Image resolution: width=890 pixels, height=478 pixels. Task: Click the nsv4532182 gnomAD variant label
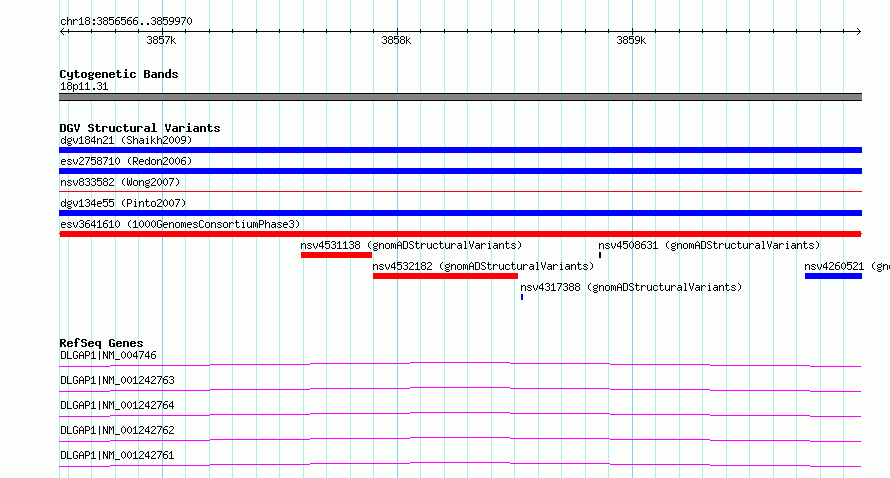pyautogui.click(x=484, y=266)
